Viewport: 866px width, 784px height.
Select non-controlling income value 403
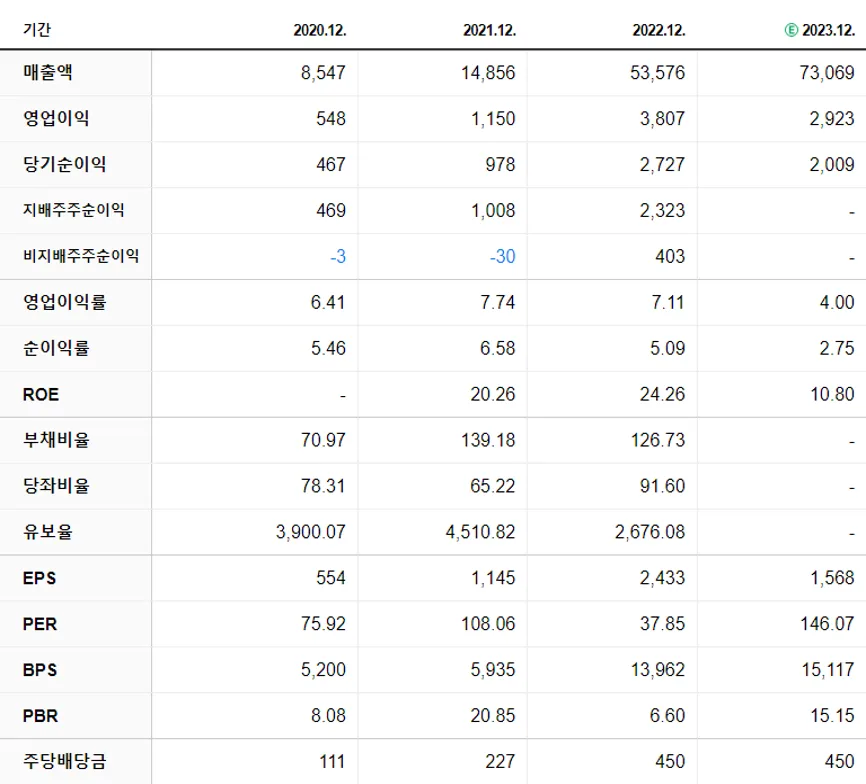pos(670,256)
